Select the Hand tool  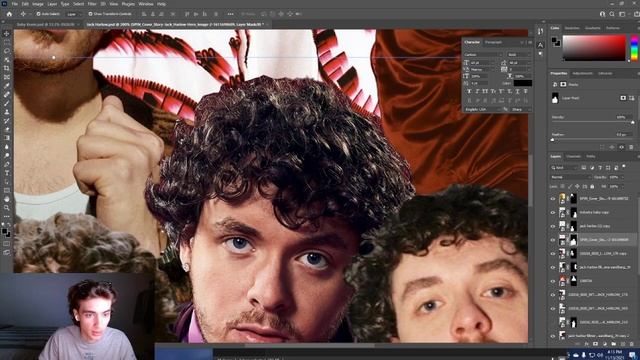pos(7,199)
